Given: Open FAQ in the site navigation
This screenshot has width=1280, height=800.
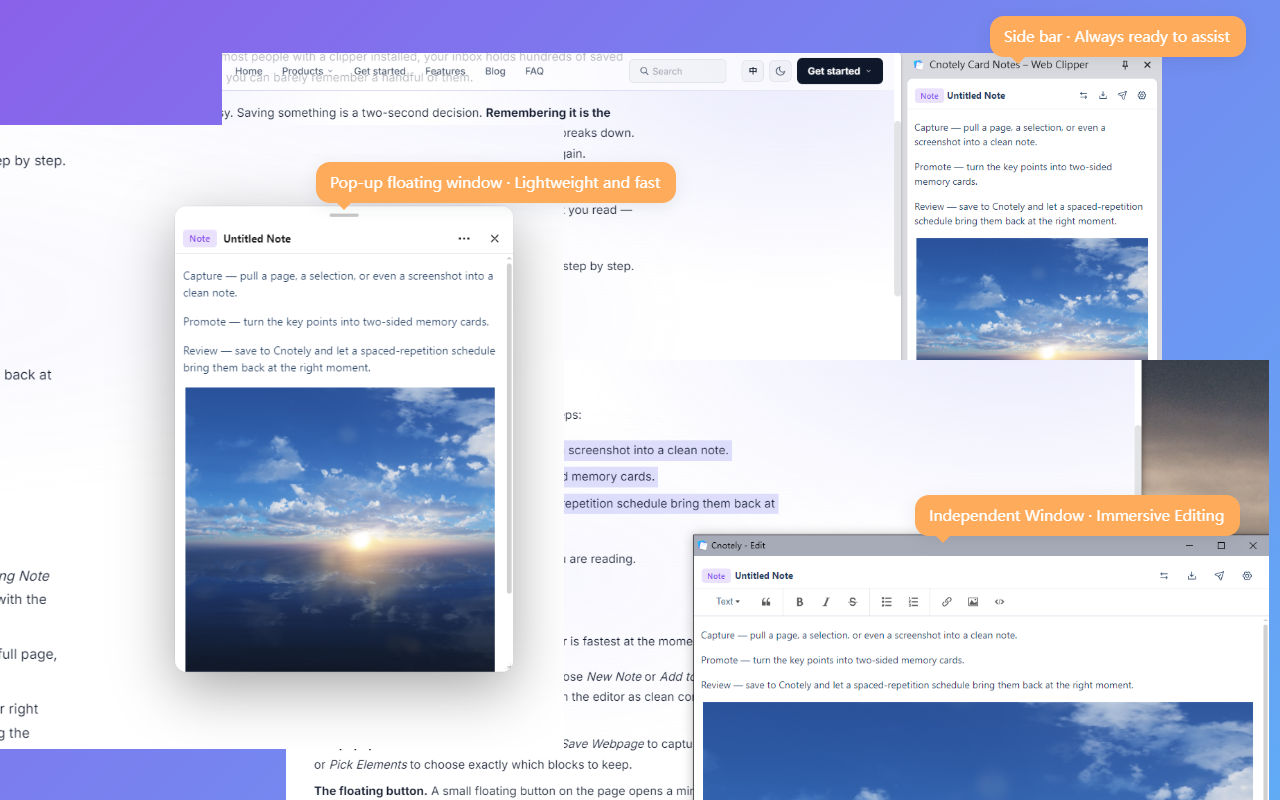Looking at the screenshot, I should (x=534, y=71).
